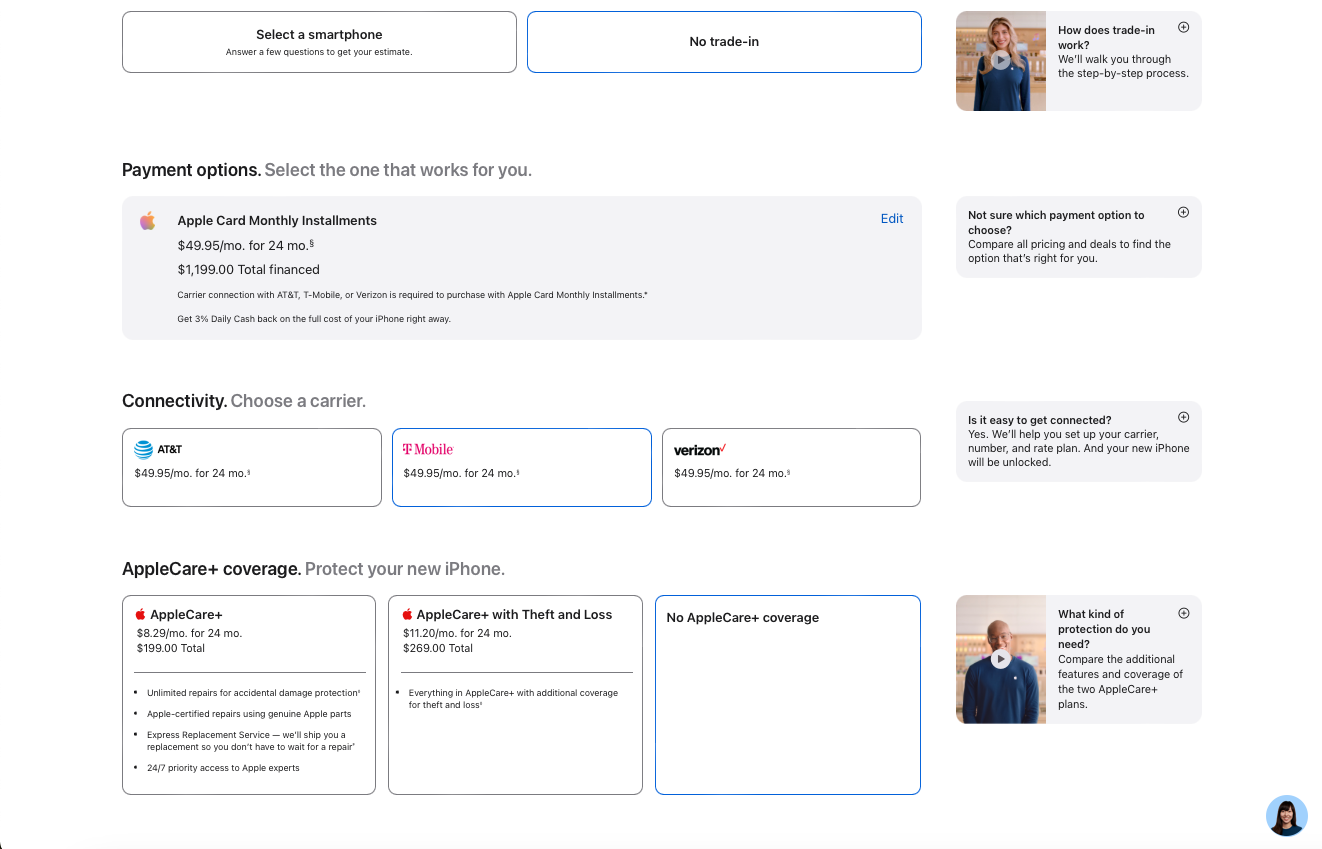Click Apple-certified repairs using genuine parts text
This screenshot has width=1322, height=849.
pos(249,714)
